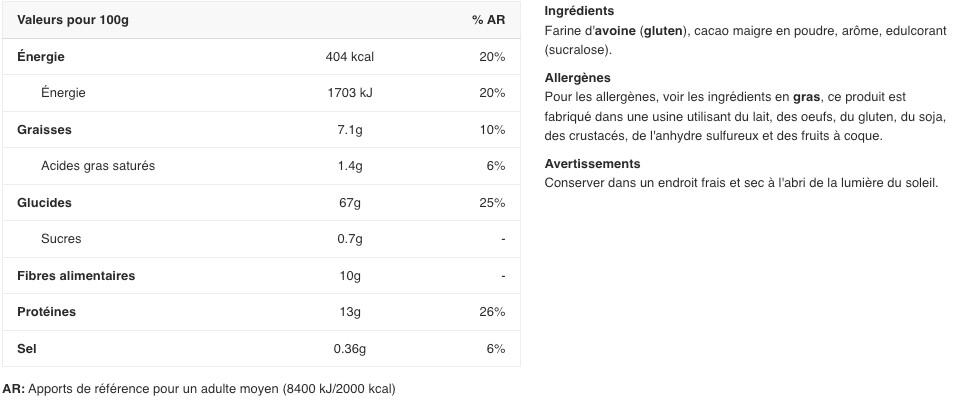Click the "AR:" footnote label

coord(14,388)
